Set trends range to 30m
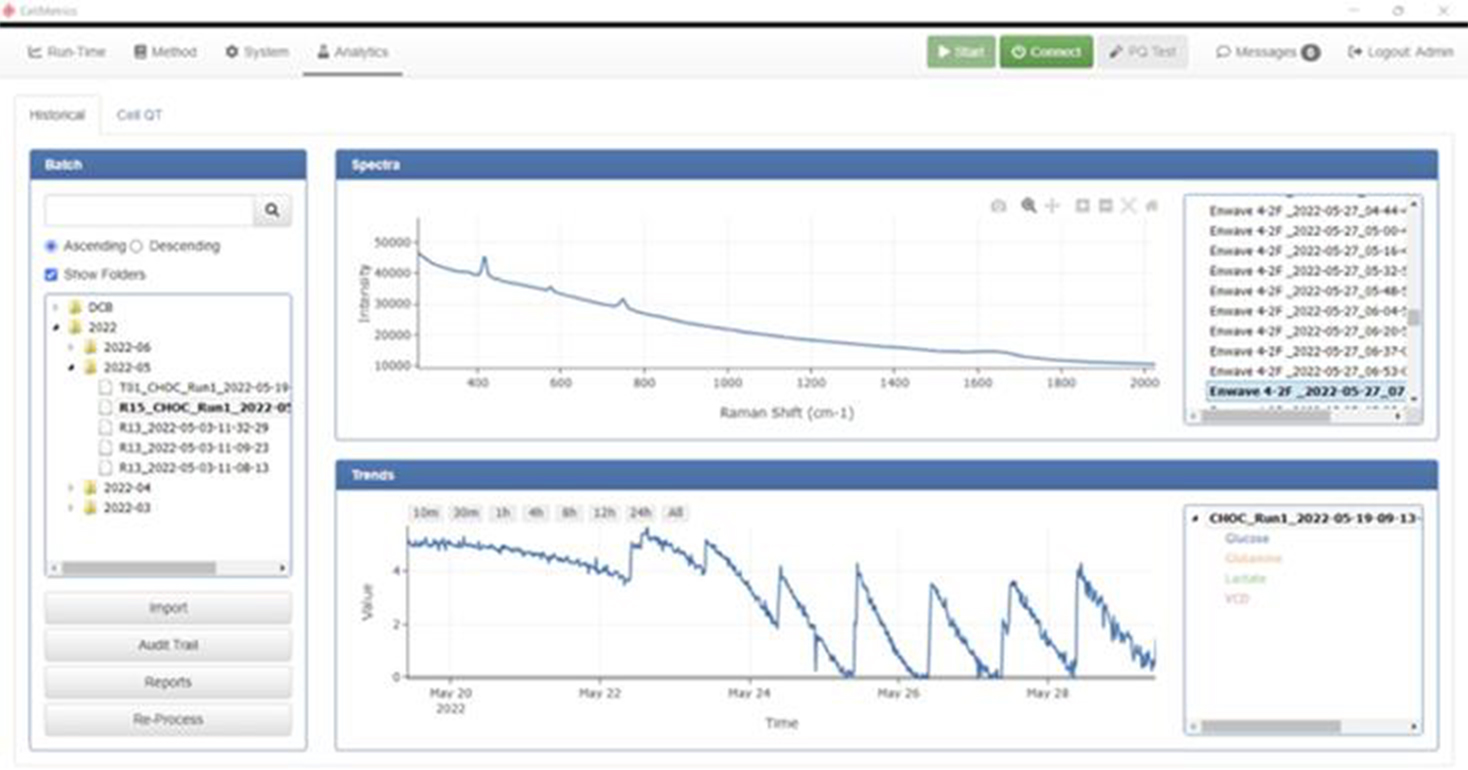Image resolution: width=1468 pixels, height=770 pixels. [465, 513]
